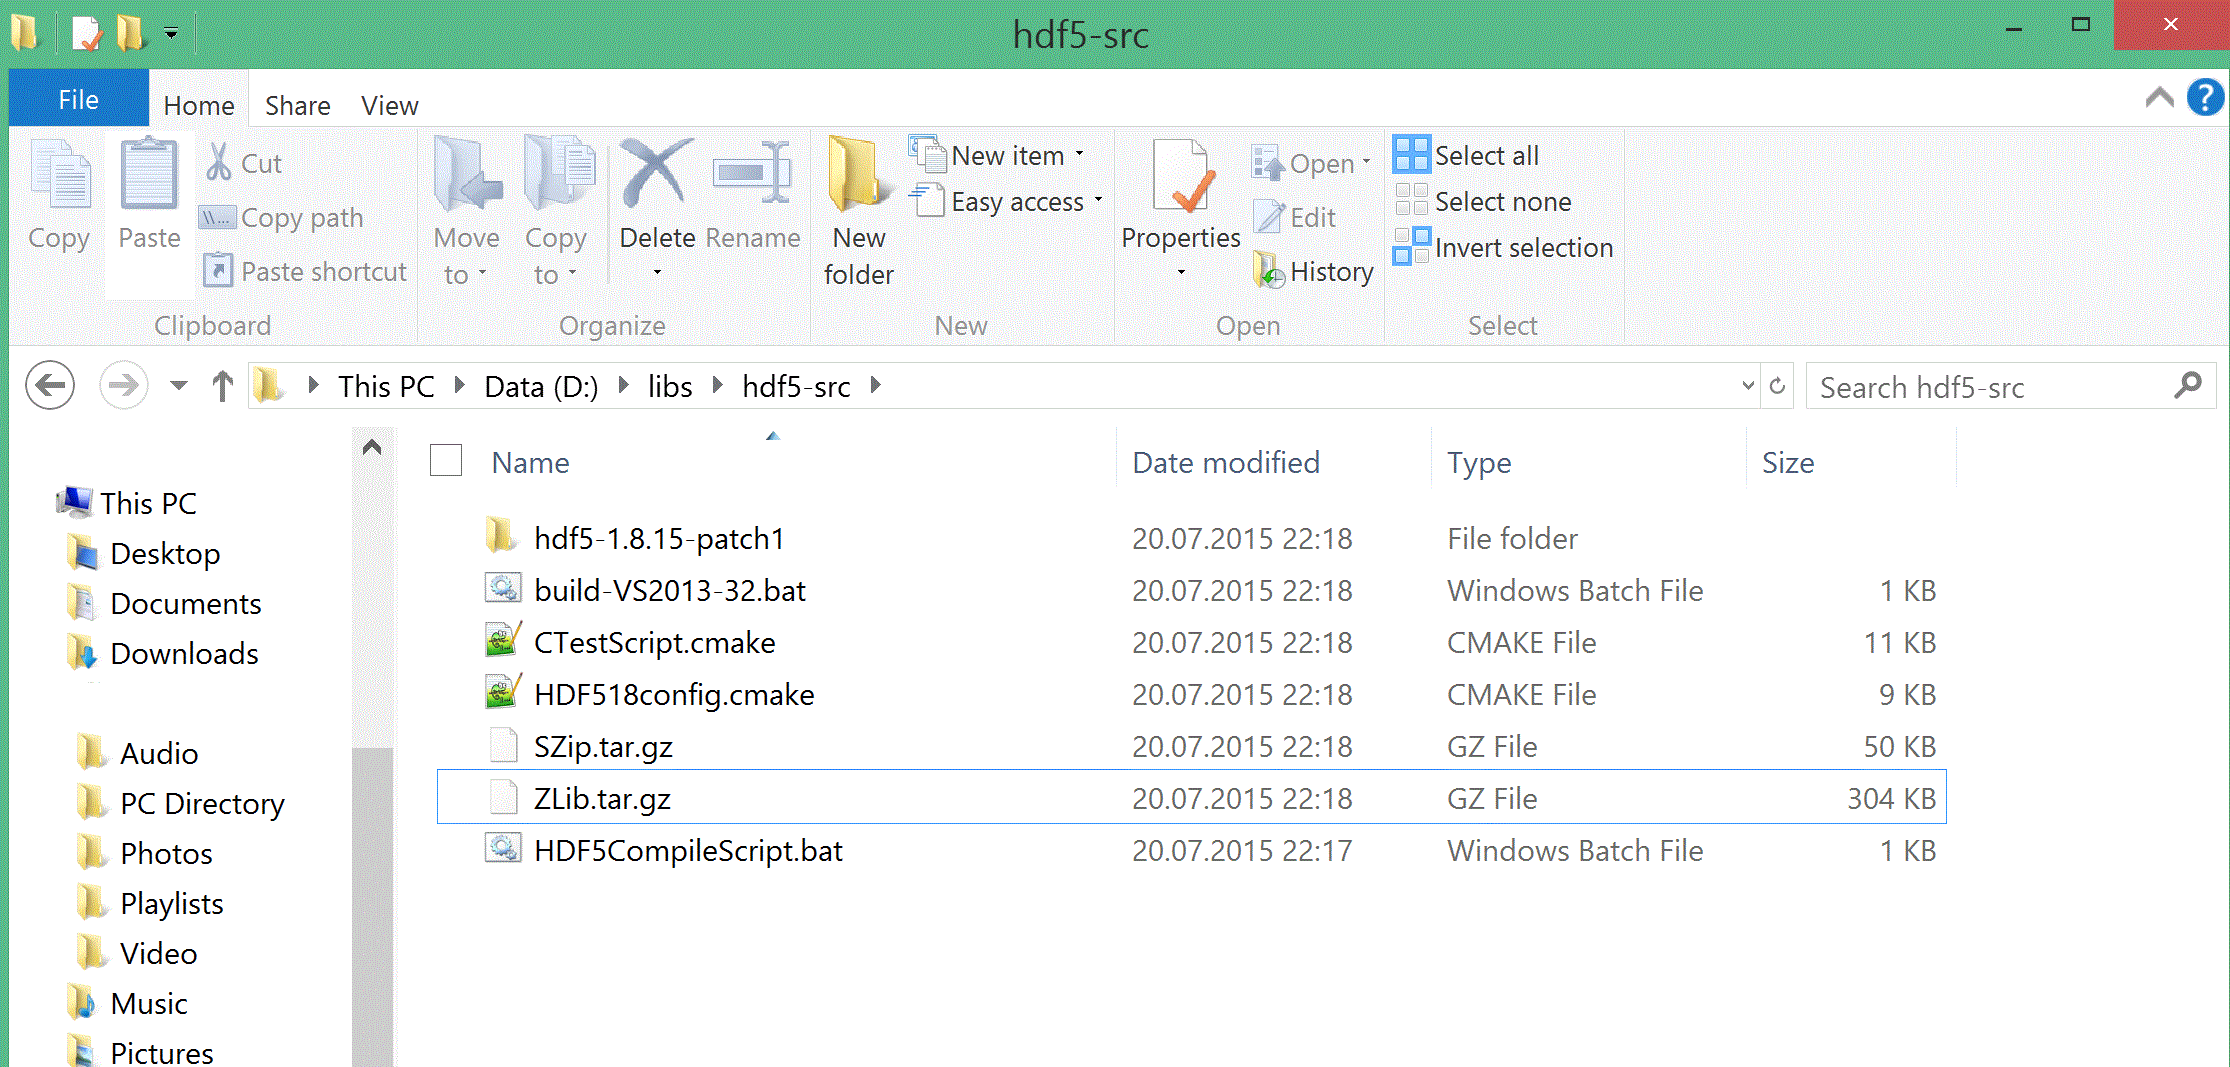
Task: Click Invert selection in ribbon
Action: pyautogui.click(x=1503, y=248)
